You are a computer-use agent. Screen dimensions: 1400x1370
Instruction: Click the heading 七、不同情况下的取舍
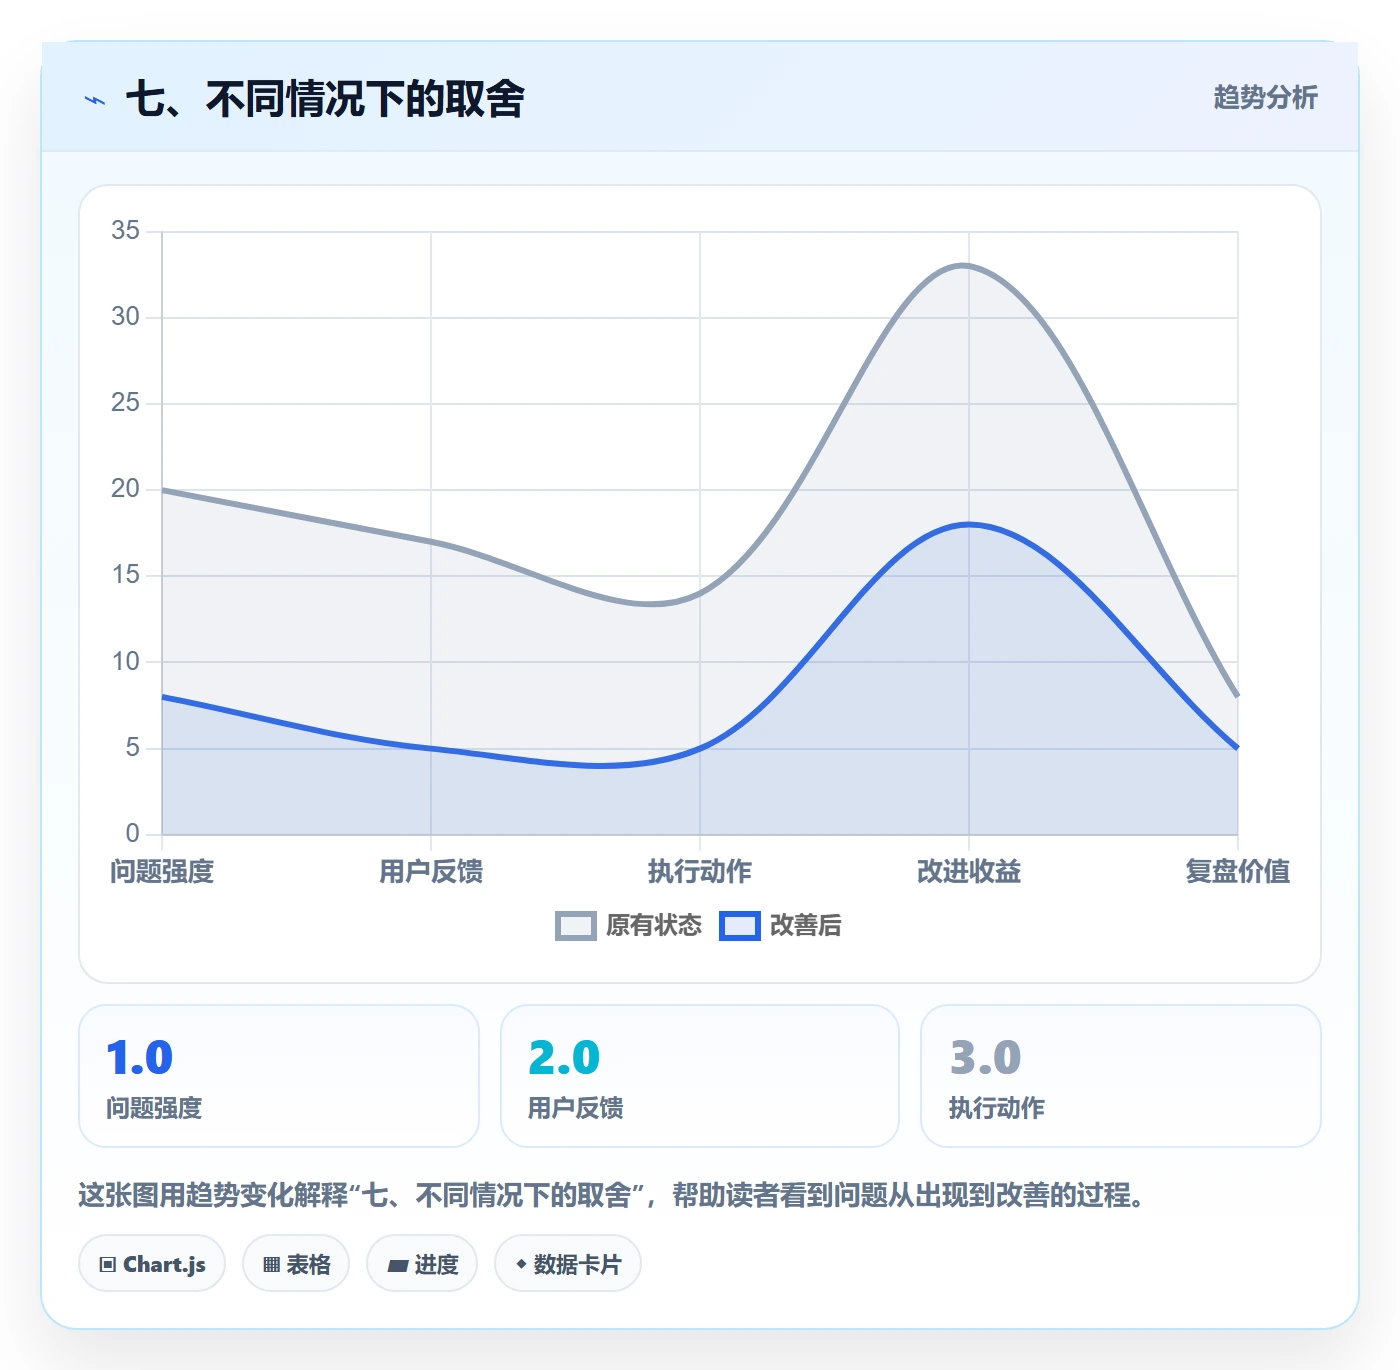325,99
